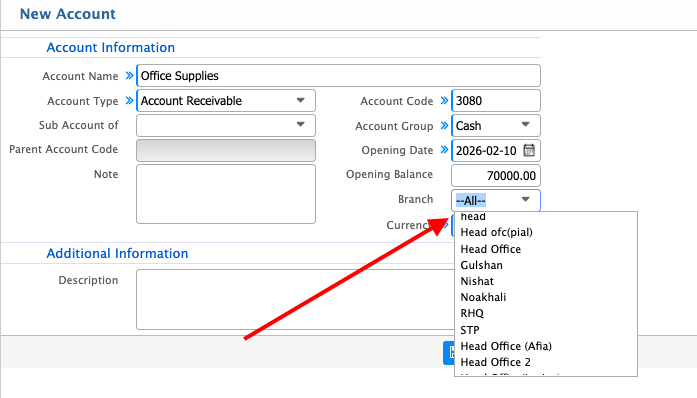
Task: Click the Note text area
Action: pyautogui.click(x=226, y=194)
